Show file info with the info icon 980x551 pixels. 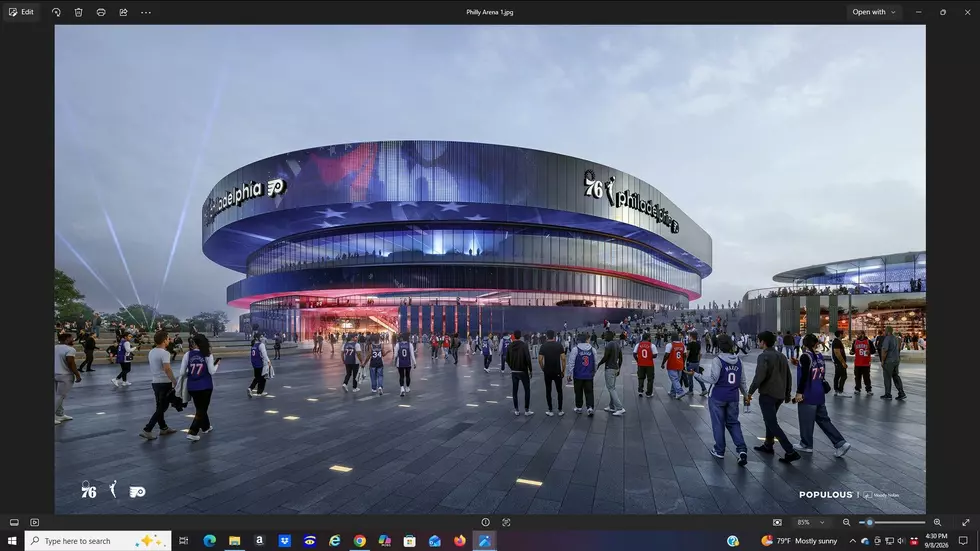point(486,522)
